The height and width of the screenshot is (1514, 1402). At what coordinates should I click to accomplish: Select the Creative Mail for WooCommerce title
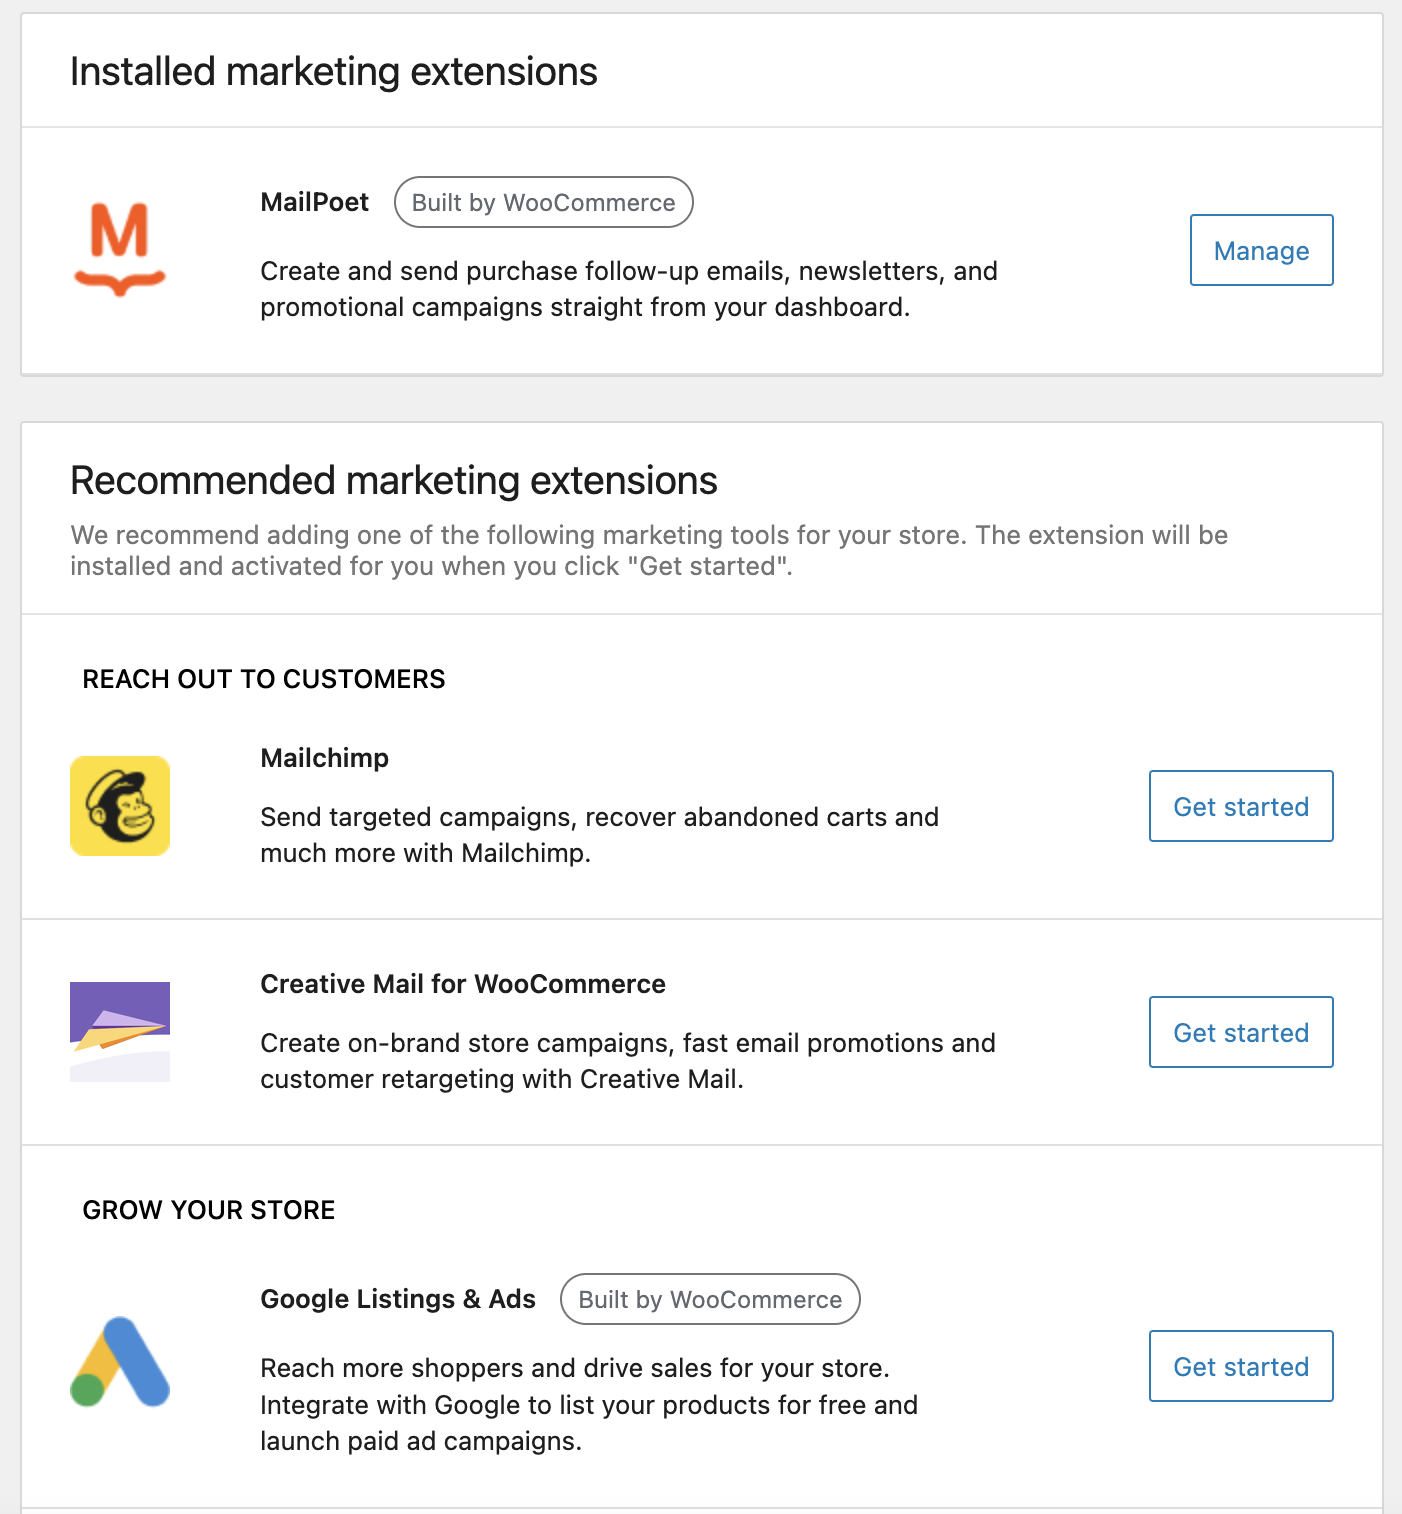462,984
